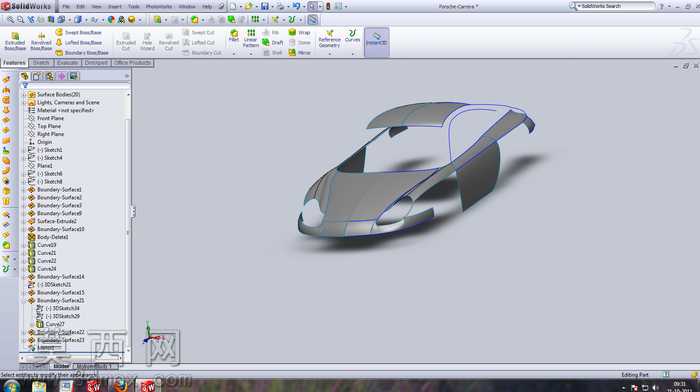The image size is (700, 392).
Task: Collapse the Boundary-Surface21 feature
Action: coord(24,300)
